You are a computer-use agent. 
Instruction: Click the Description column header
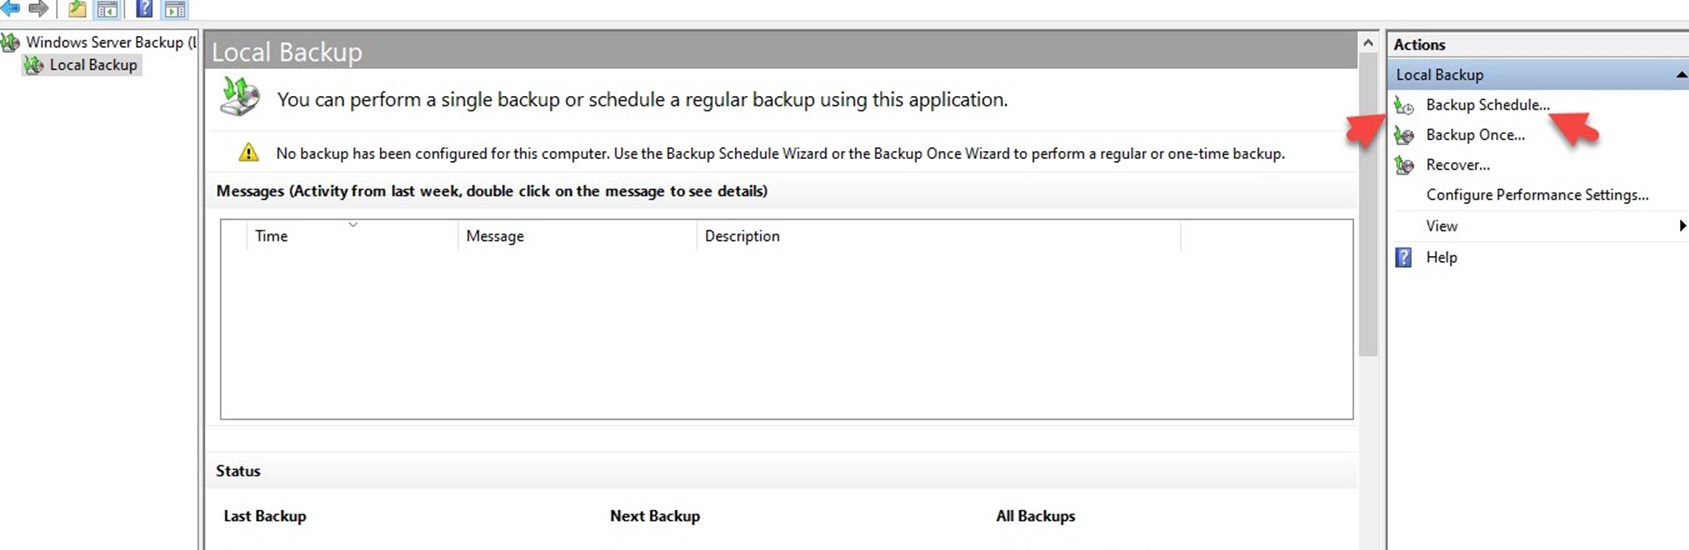[938, 236]
